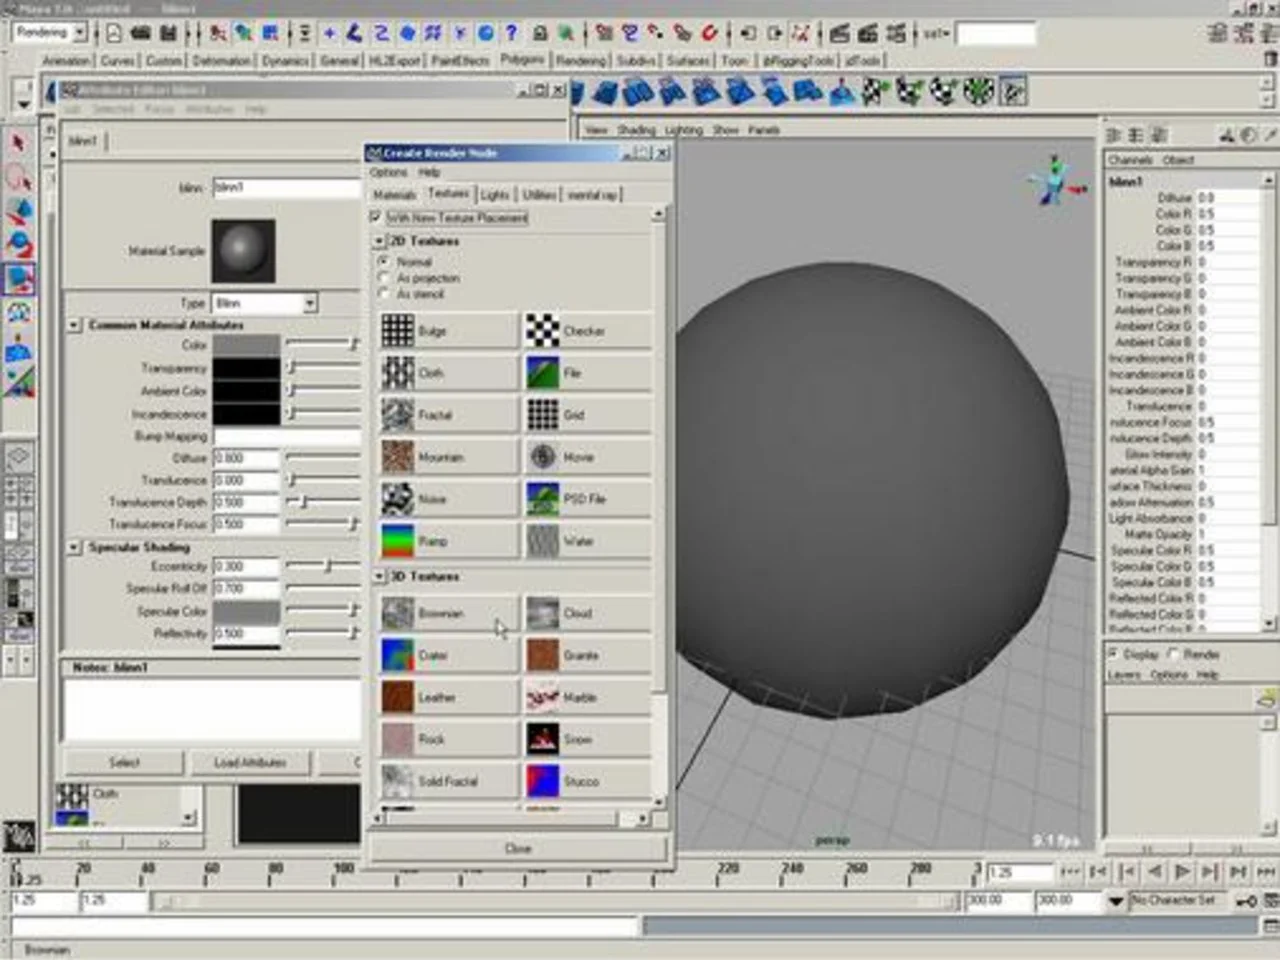Image resolution: width=1280 pixels, height=960 pixels.
Task: Play the animation forward
Action: (1182, 872)
